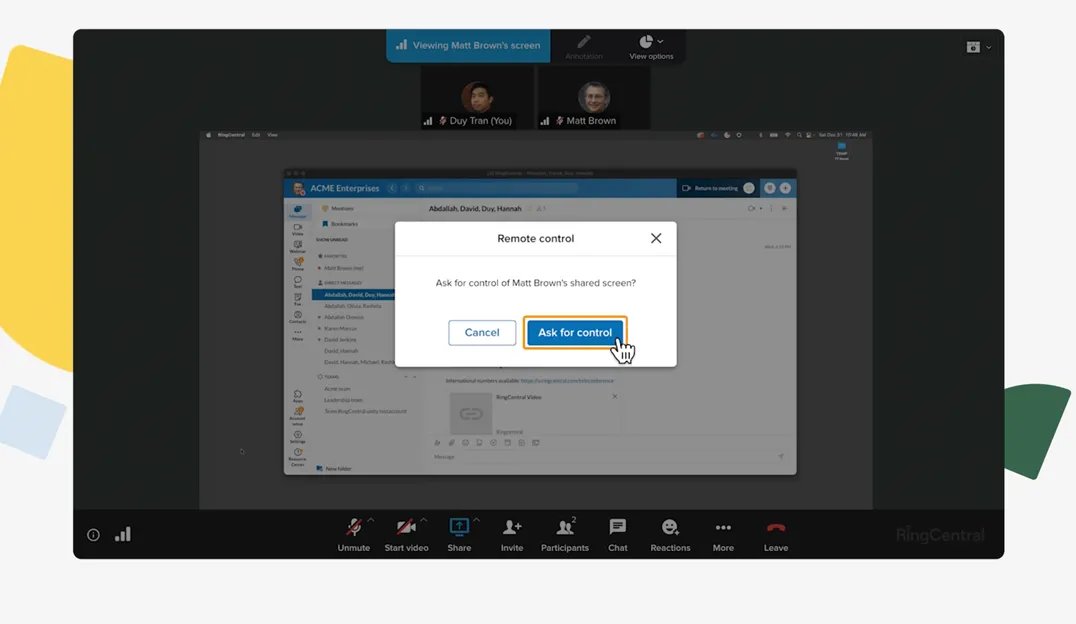The height and width of the screenshot is (624, 1076).
Task: Expand video options arrow beside Start video
Action: pyautogui.click(x=423, y=520)
